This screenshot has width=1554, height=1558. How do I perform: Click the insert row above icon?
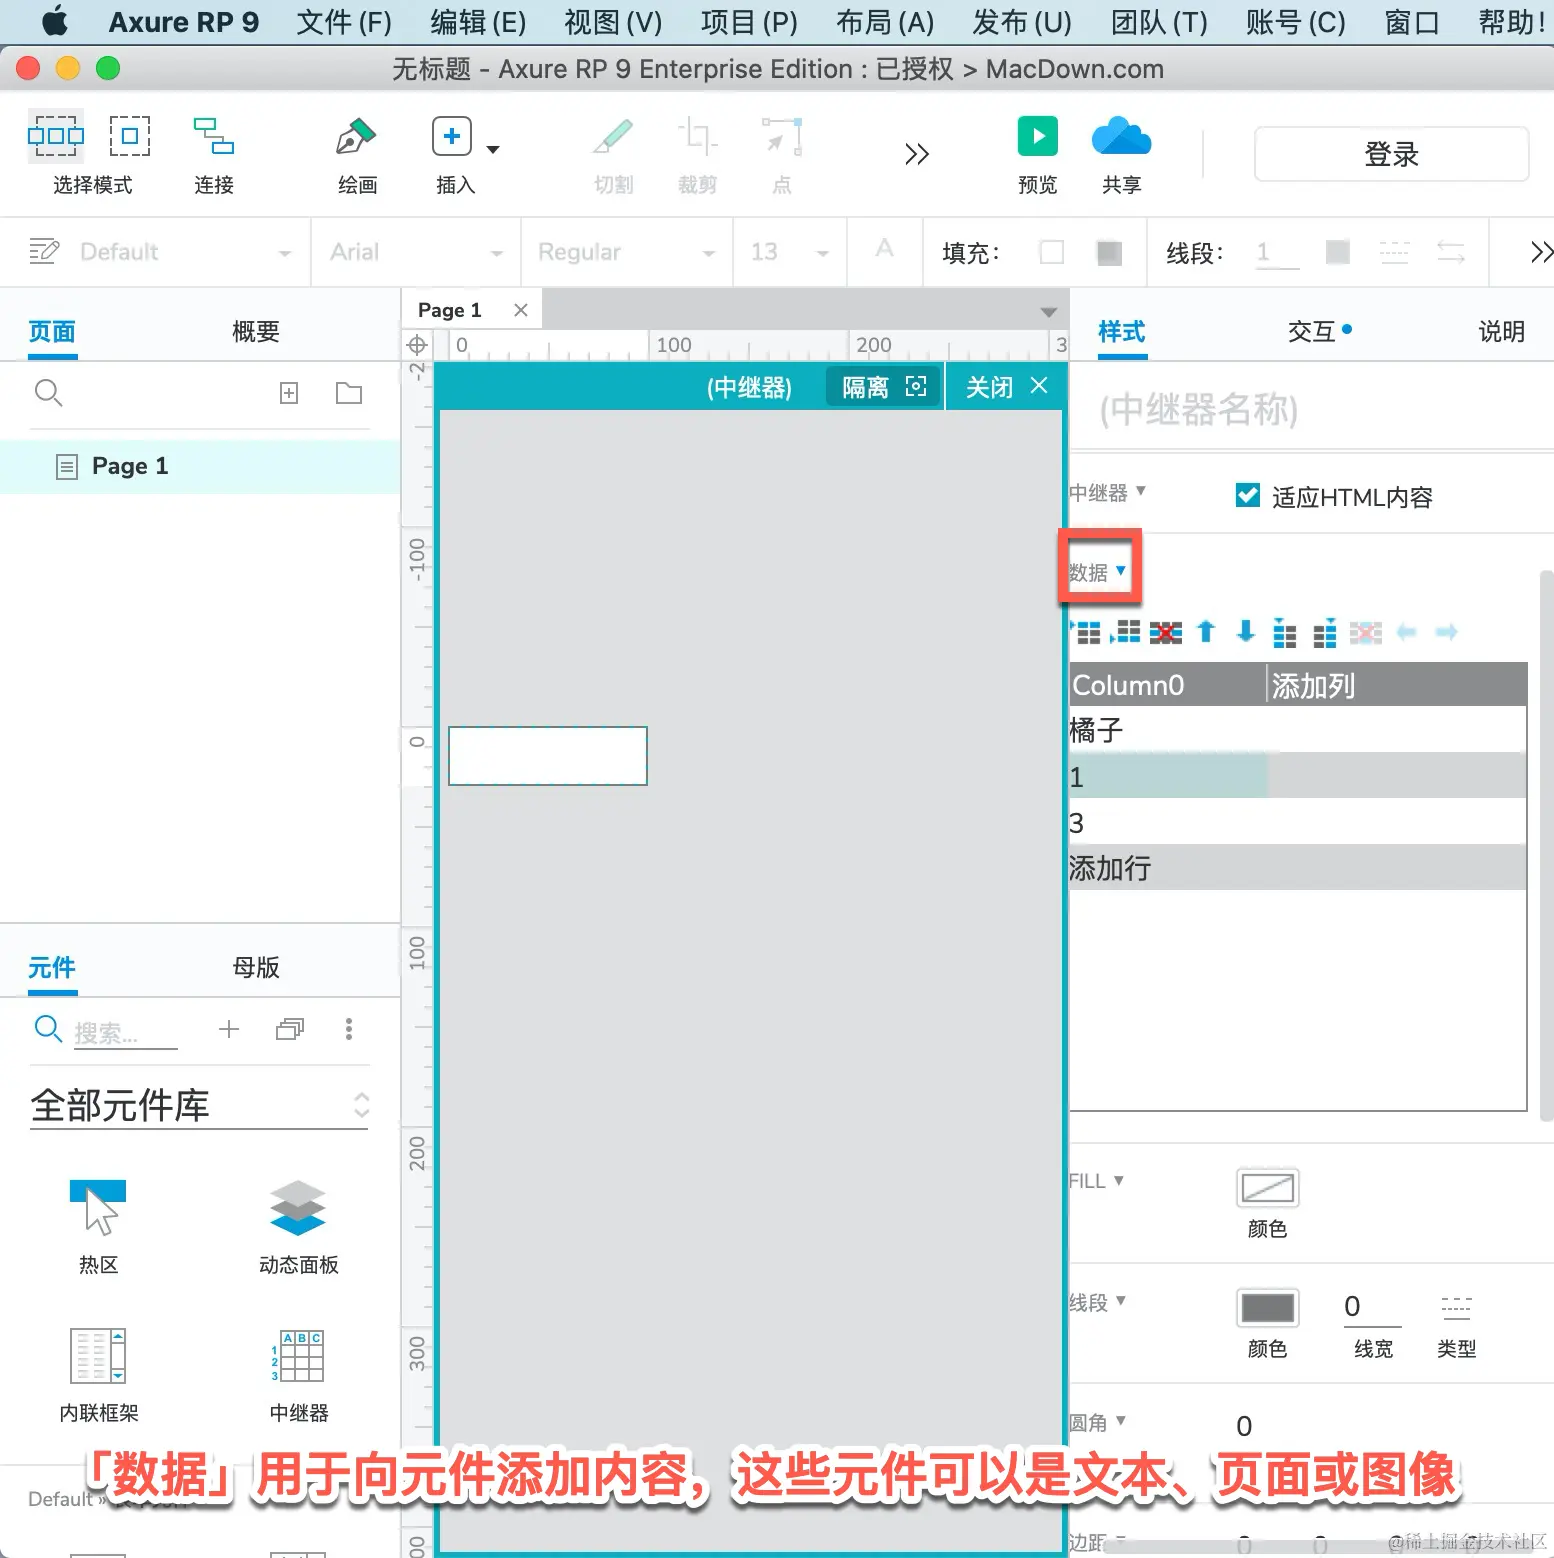pyautogui.click(x=1087, y=632)
